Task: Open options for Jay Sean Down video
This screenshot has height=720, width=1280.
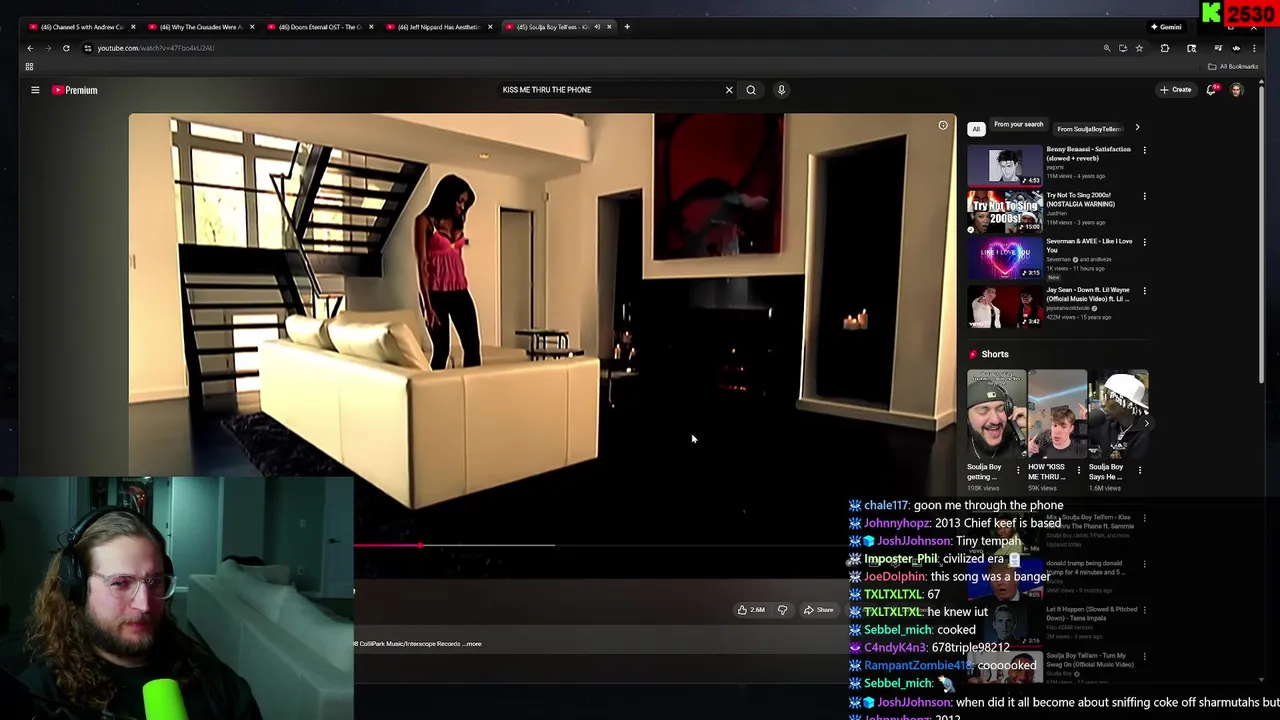Action: [1145, 291]
